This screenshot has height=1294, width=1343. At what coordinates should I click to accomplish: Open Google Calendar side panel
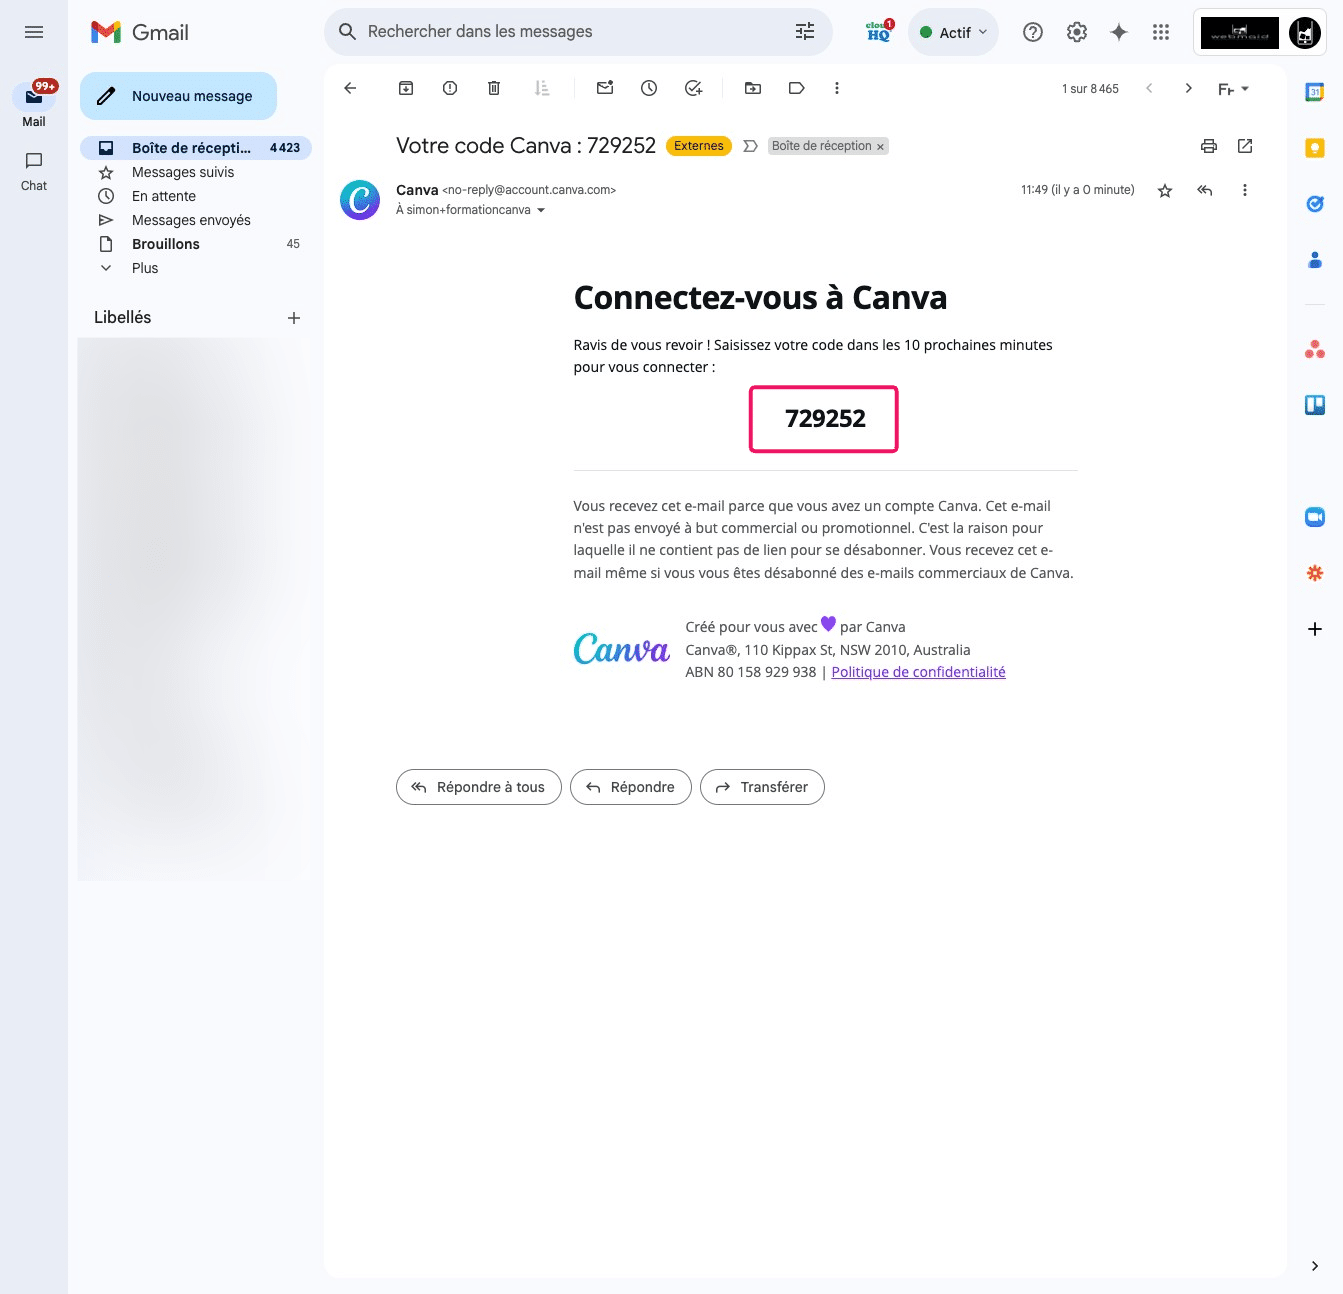click(1315, 90)
